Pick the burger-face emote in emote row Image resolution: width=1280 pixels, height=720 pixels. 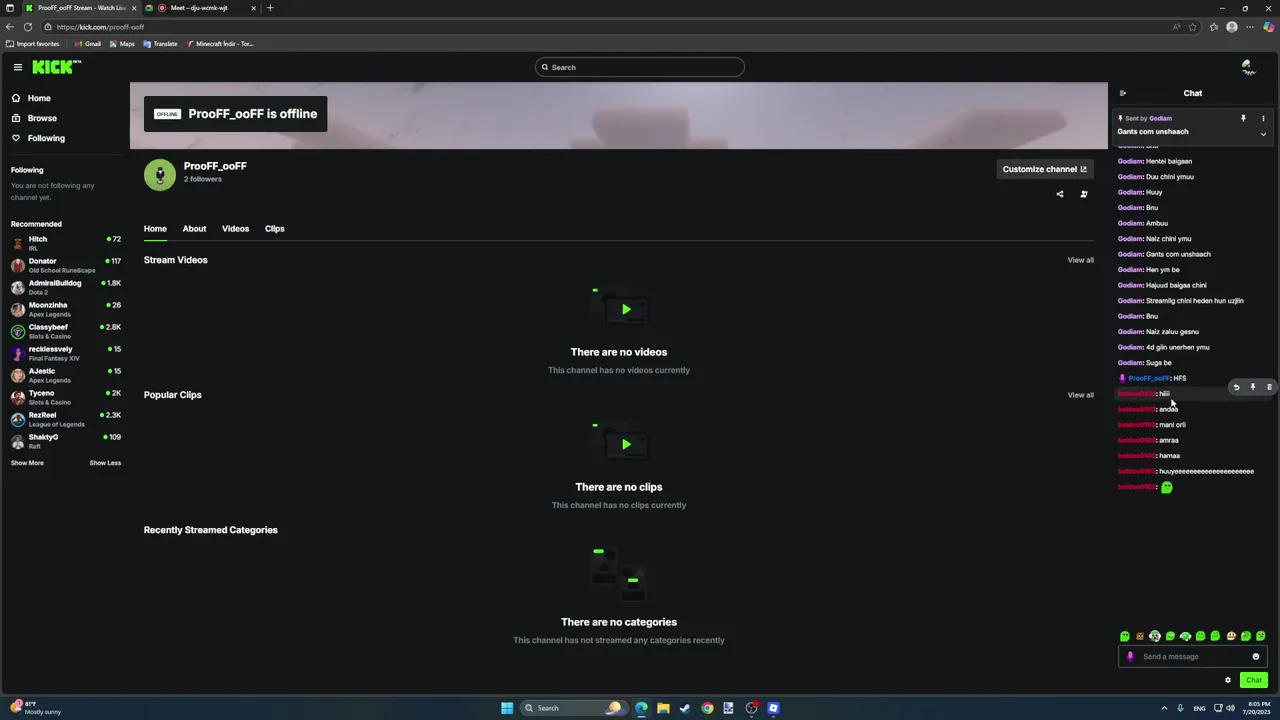pos(1231,636)
